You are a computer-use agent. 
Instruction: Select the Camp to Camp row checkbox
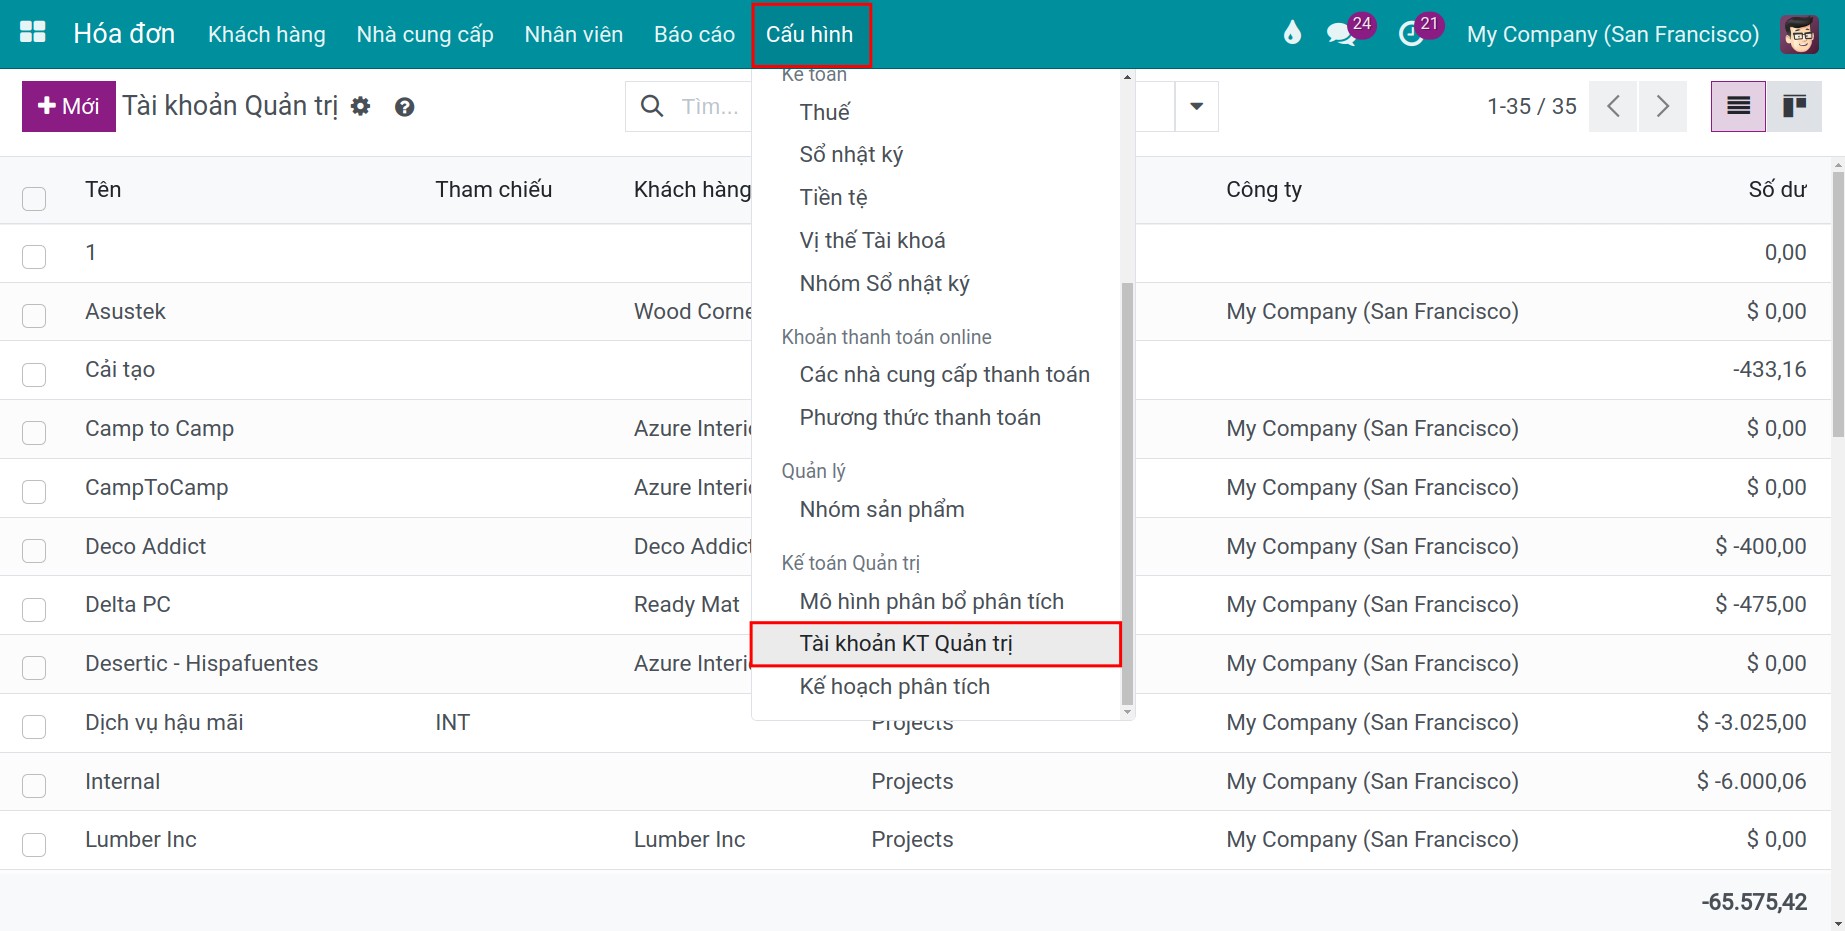coord(34,432)
